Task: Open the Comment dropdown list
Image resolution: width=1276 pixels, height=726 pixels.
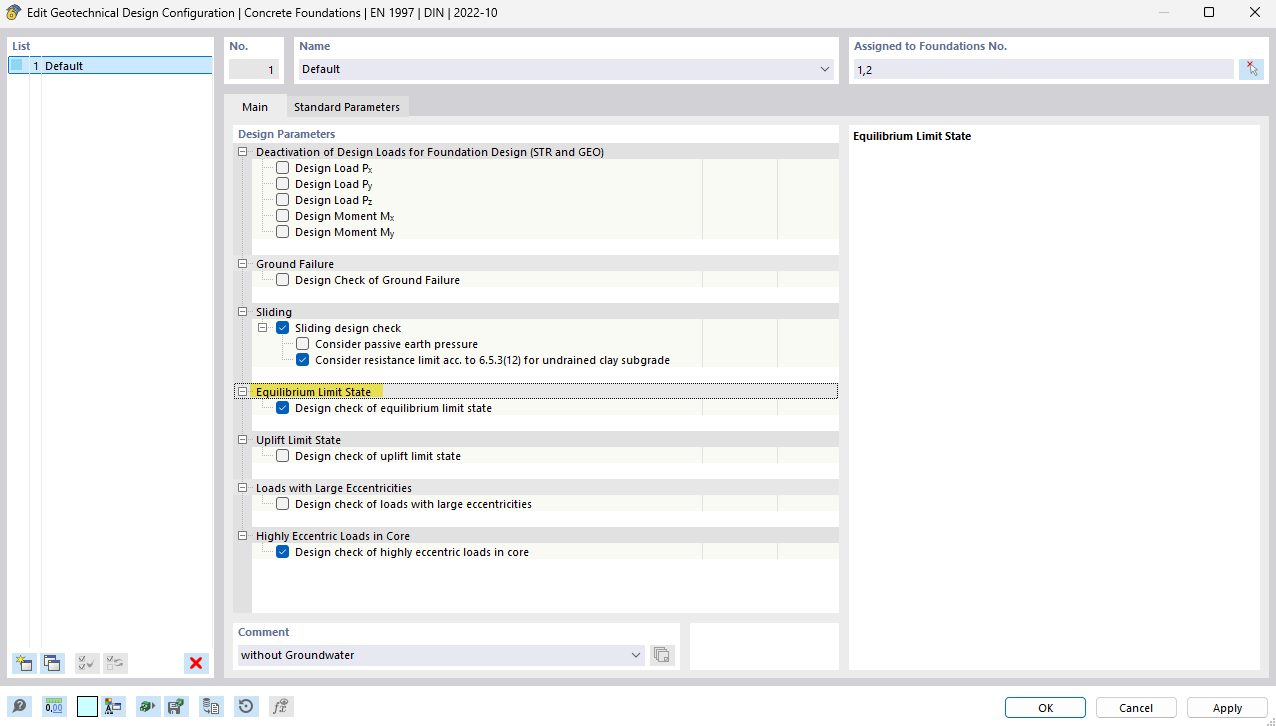Action: coord(636,655)
